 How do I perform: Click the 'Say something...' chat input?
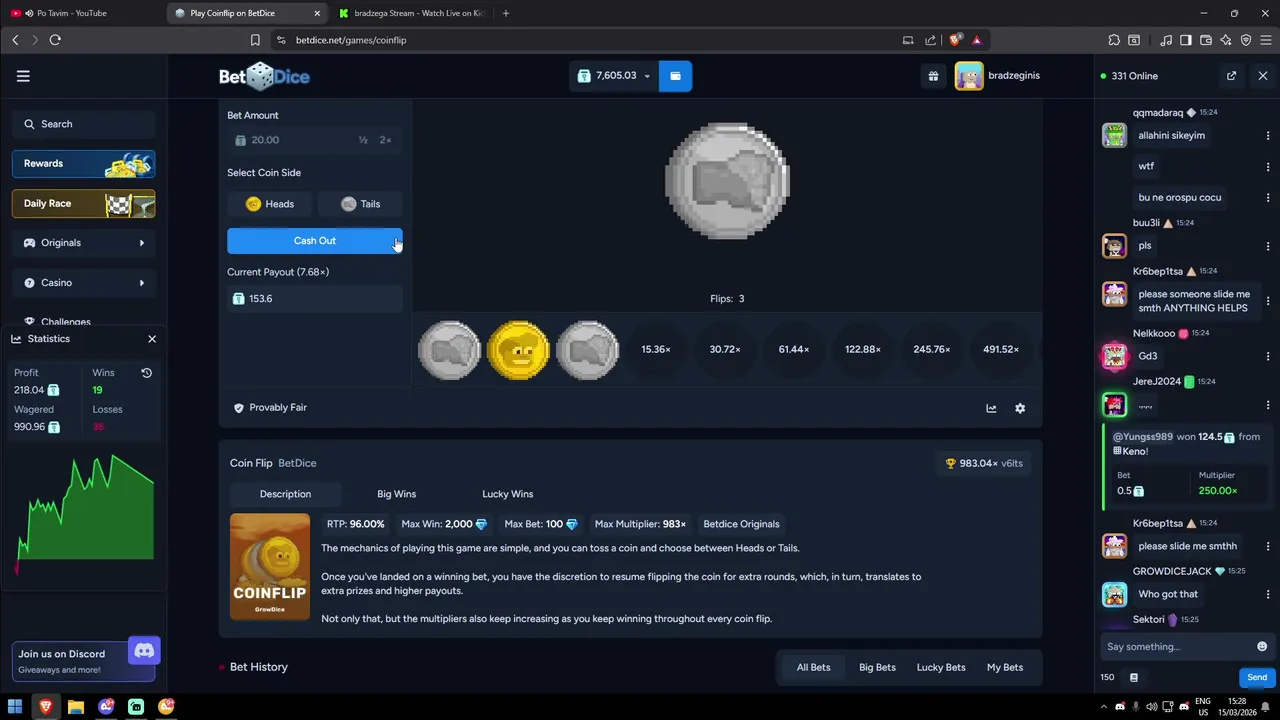click(x=1175, y=647)
